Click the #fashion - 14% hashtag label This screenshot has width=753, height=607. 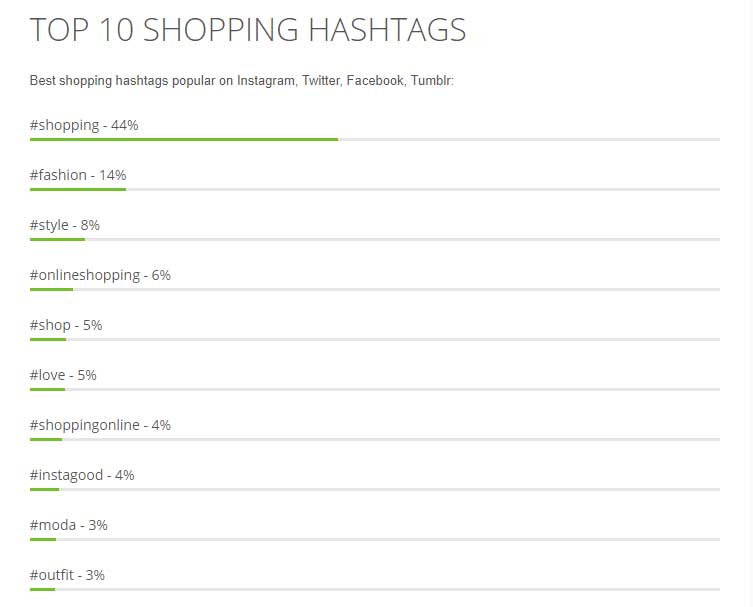pos(78,175)
